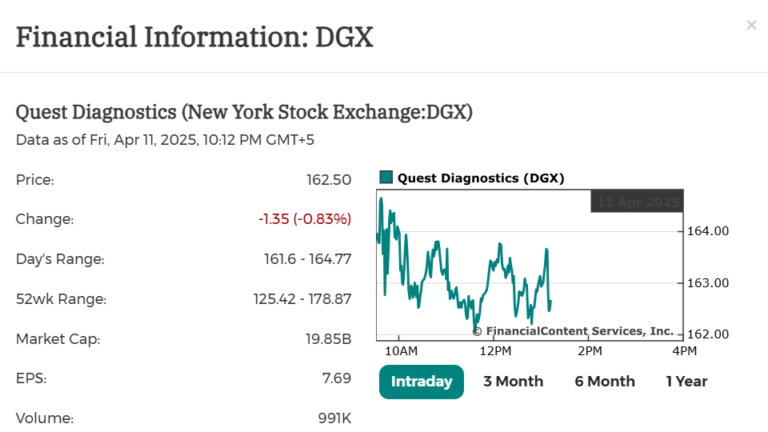The width and height of the screenshot is (768, 432).
Task: Switch to the 6 Month chart
Action: pos(604,381)
